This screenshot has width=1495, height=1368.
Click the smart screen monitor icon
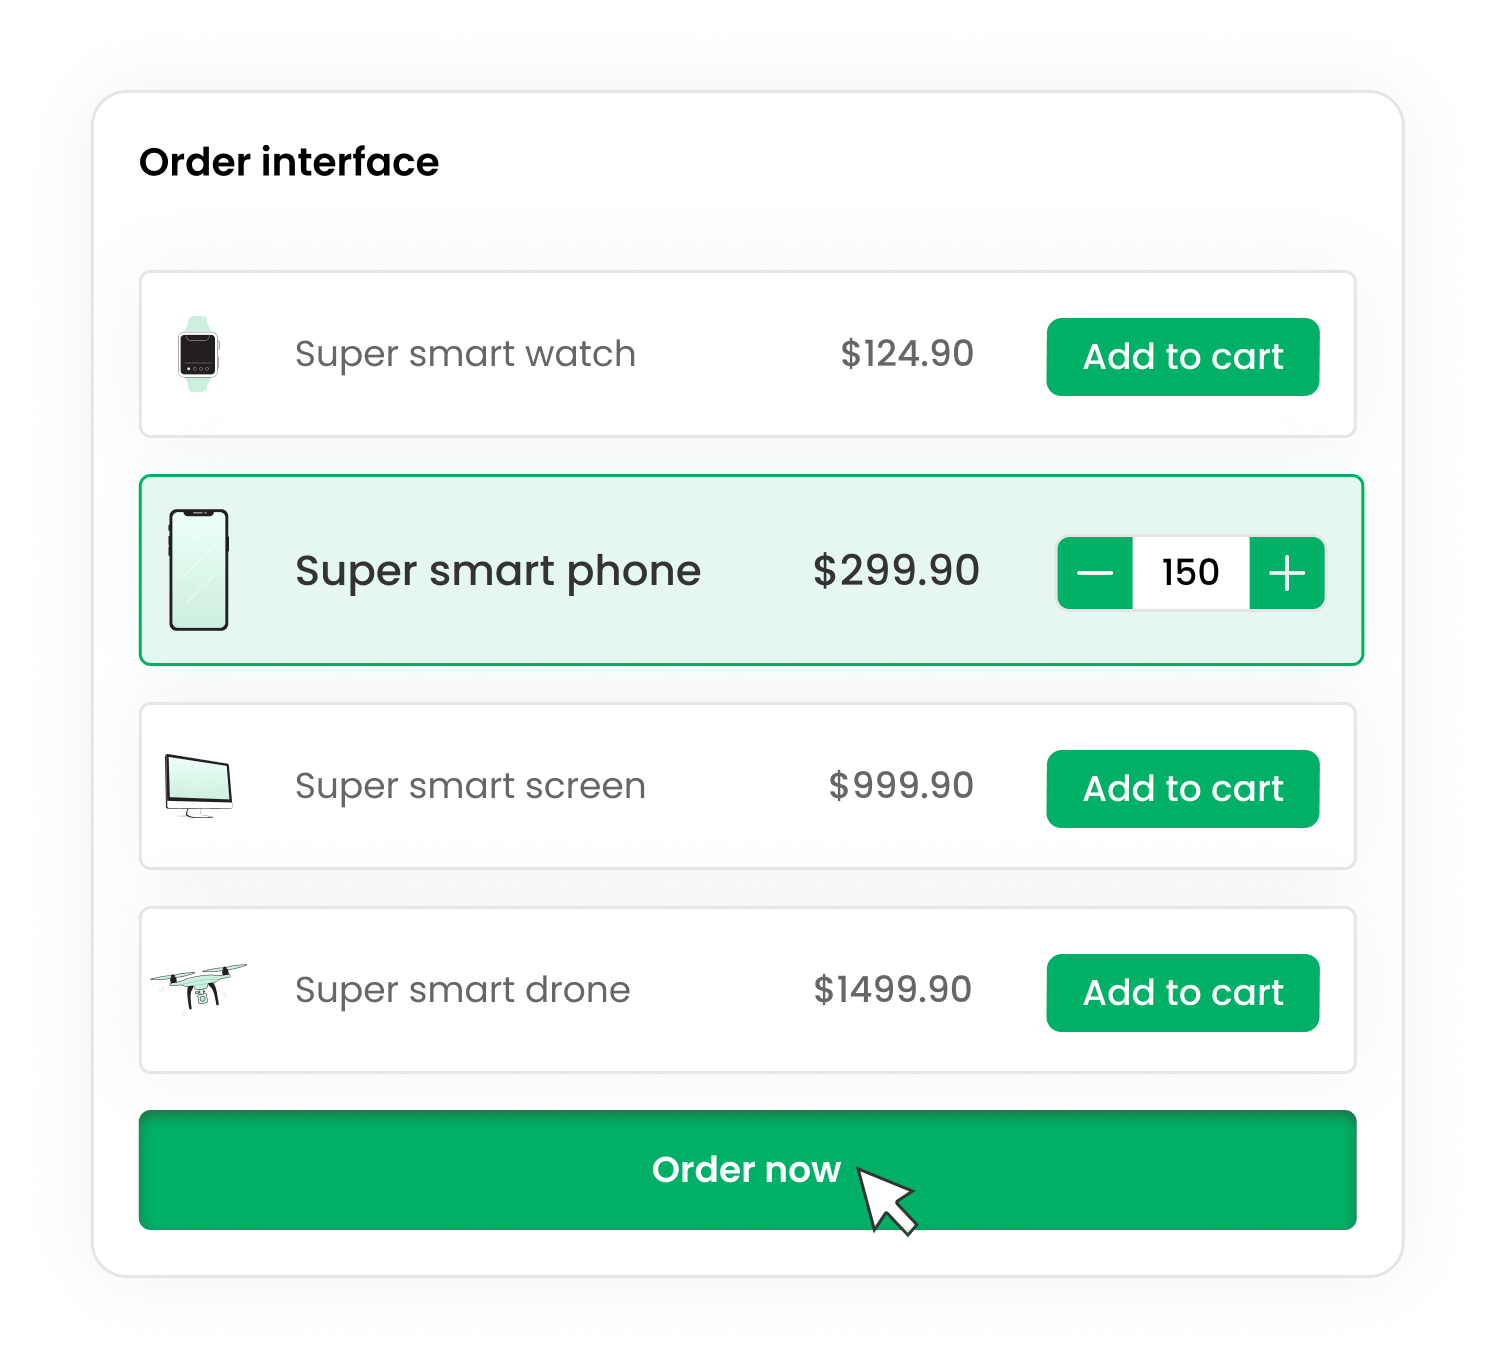pos(199,786)
